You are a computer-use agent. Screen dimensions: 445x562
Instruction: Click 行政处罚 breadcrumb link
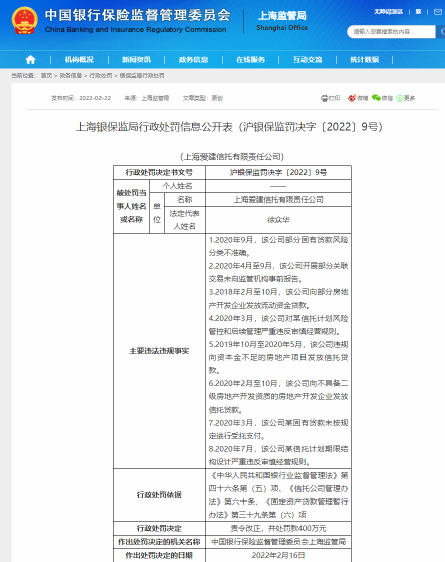click(101, 75)
